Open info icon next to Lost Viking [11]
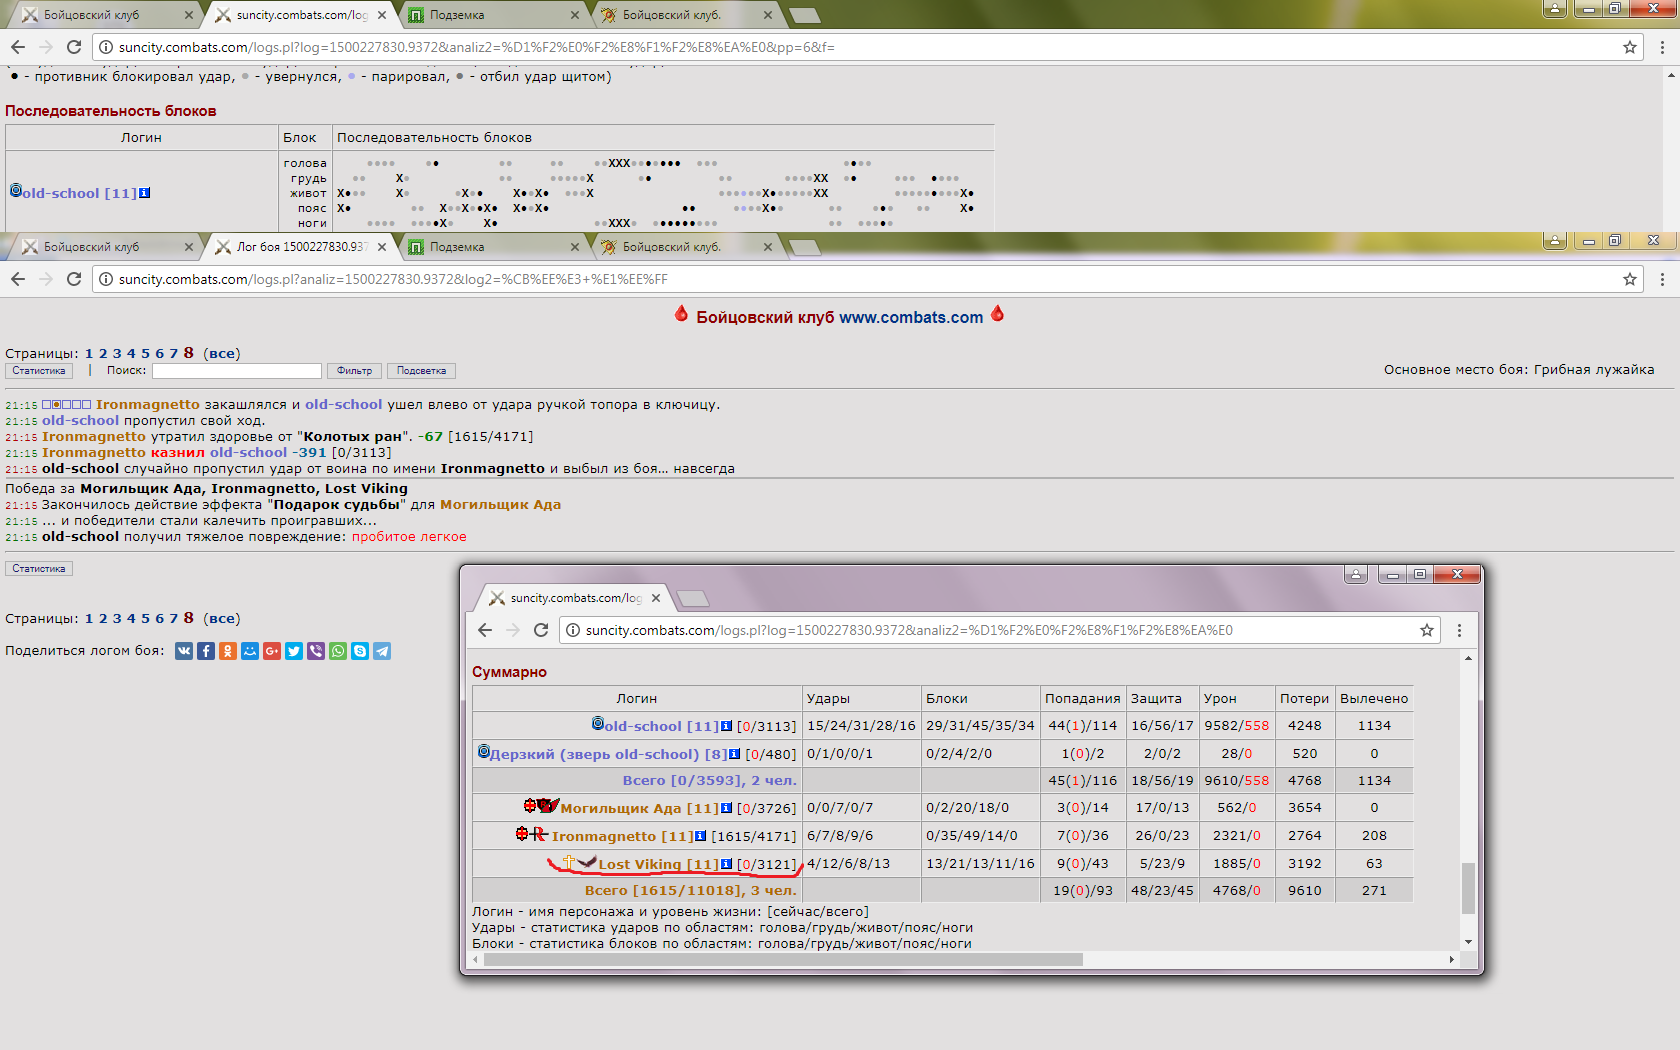 click(727, 864)
